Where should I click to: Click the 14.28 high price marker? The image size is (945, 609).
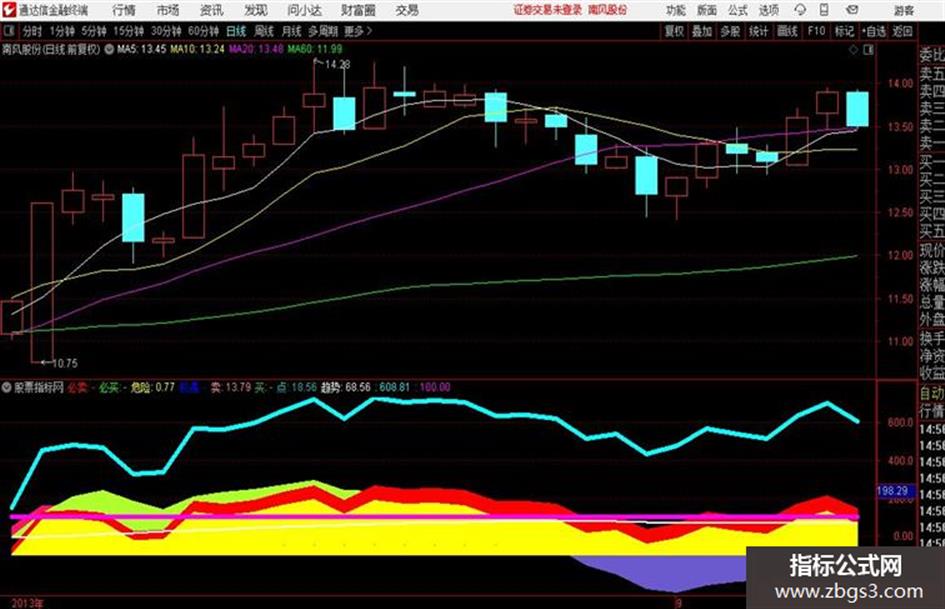[338, 64]
